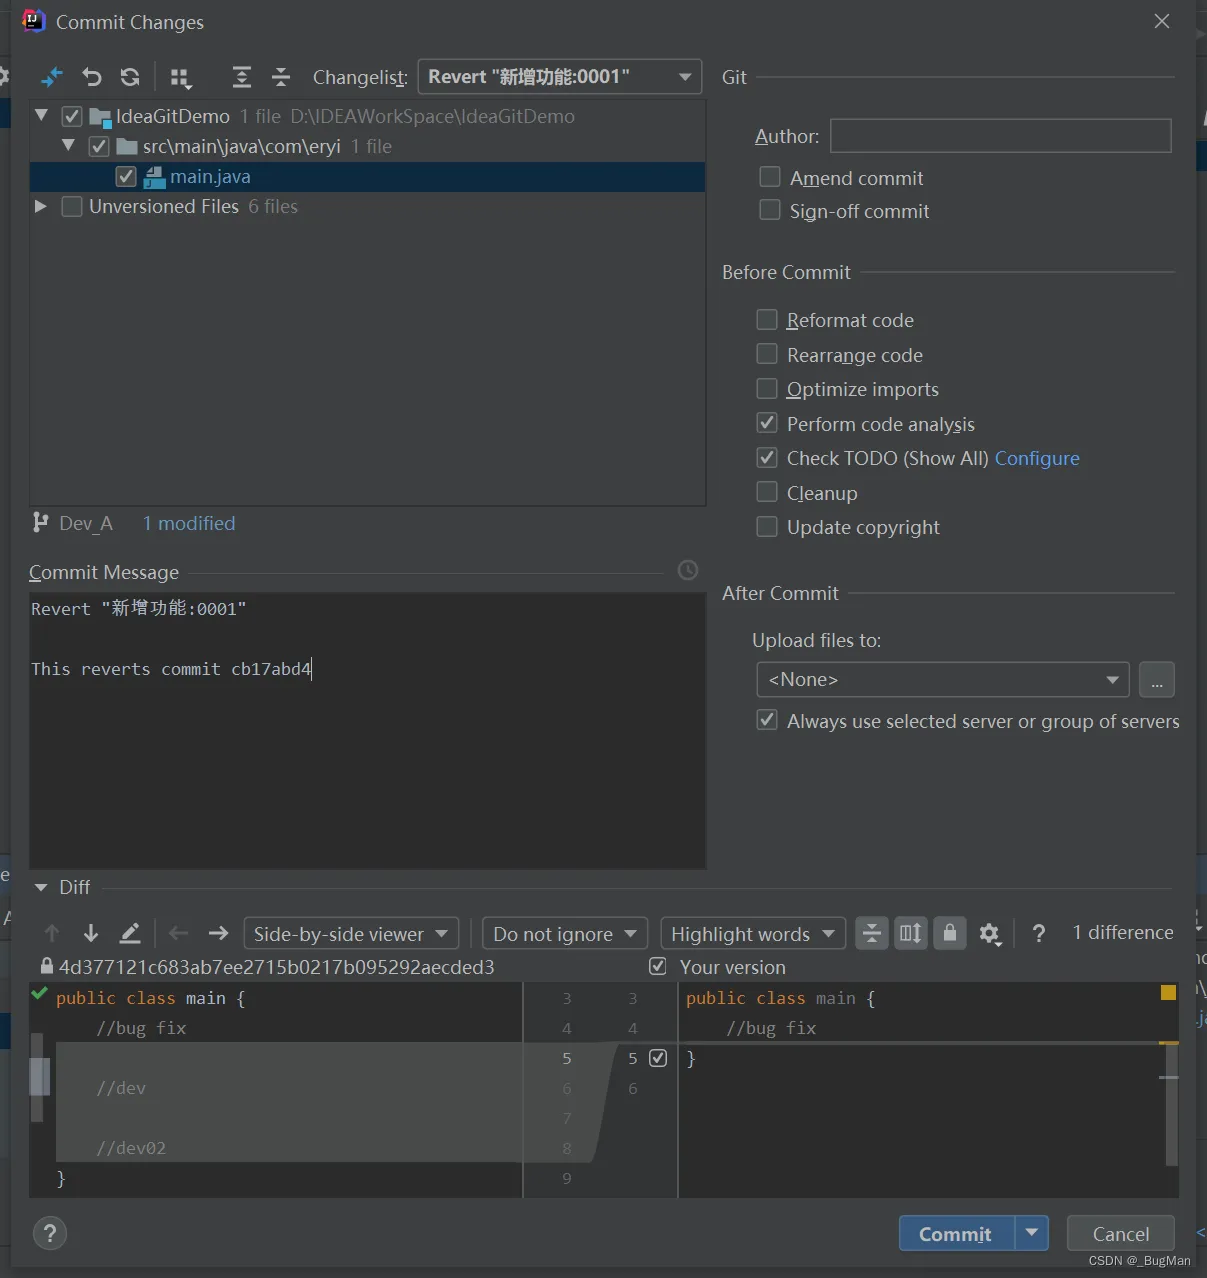
Task: Click the compare next file arrow
Action: [218, 933]
